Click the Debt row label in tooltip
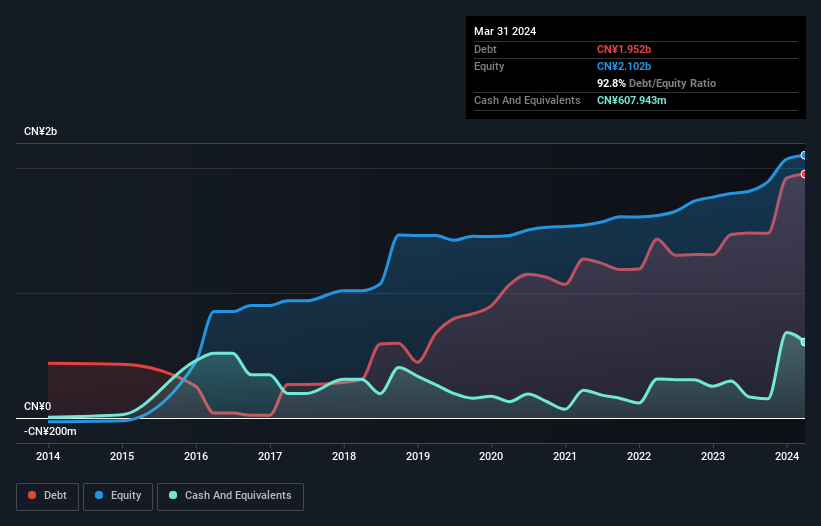Image resolution: width=821 pixels, height=526 pixels. point(485,49)
